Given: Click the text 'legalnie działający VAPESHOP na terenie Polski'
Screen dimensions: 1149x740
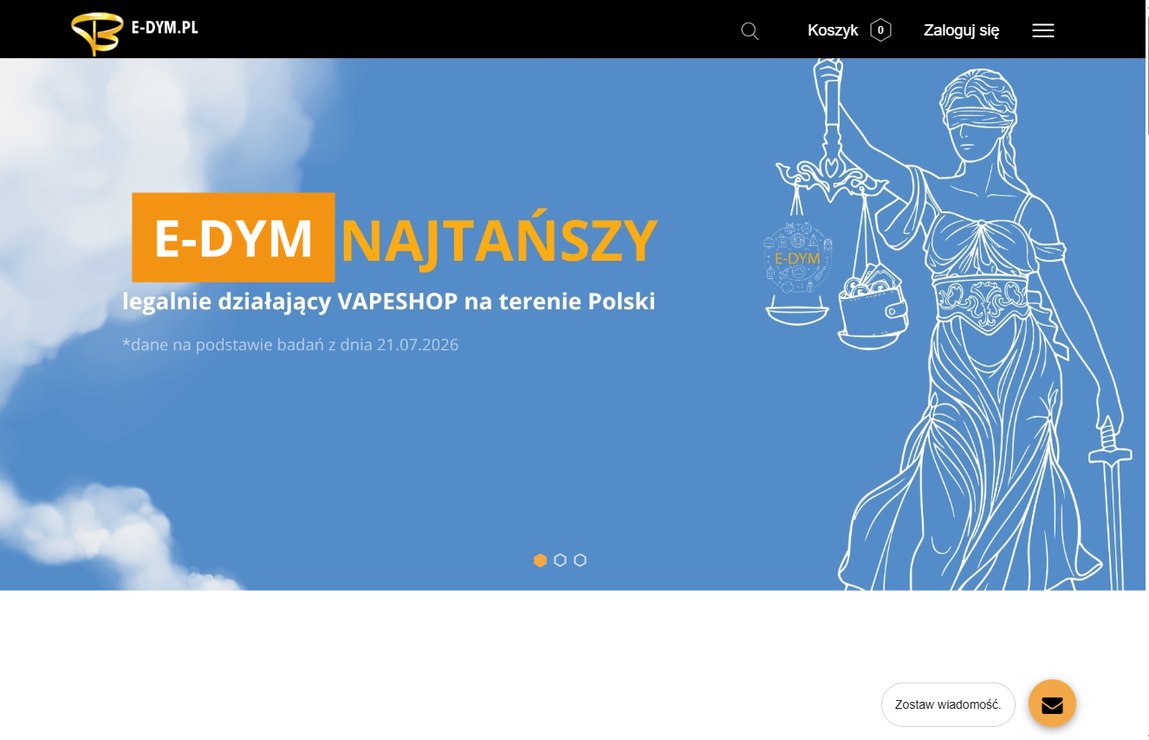Looking at the screenshot, I should tap(388, 301).
